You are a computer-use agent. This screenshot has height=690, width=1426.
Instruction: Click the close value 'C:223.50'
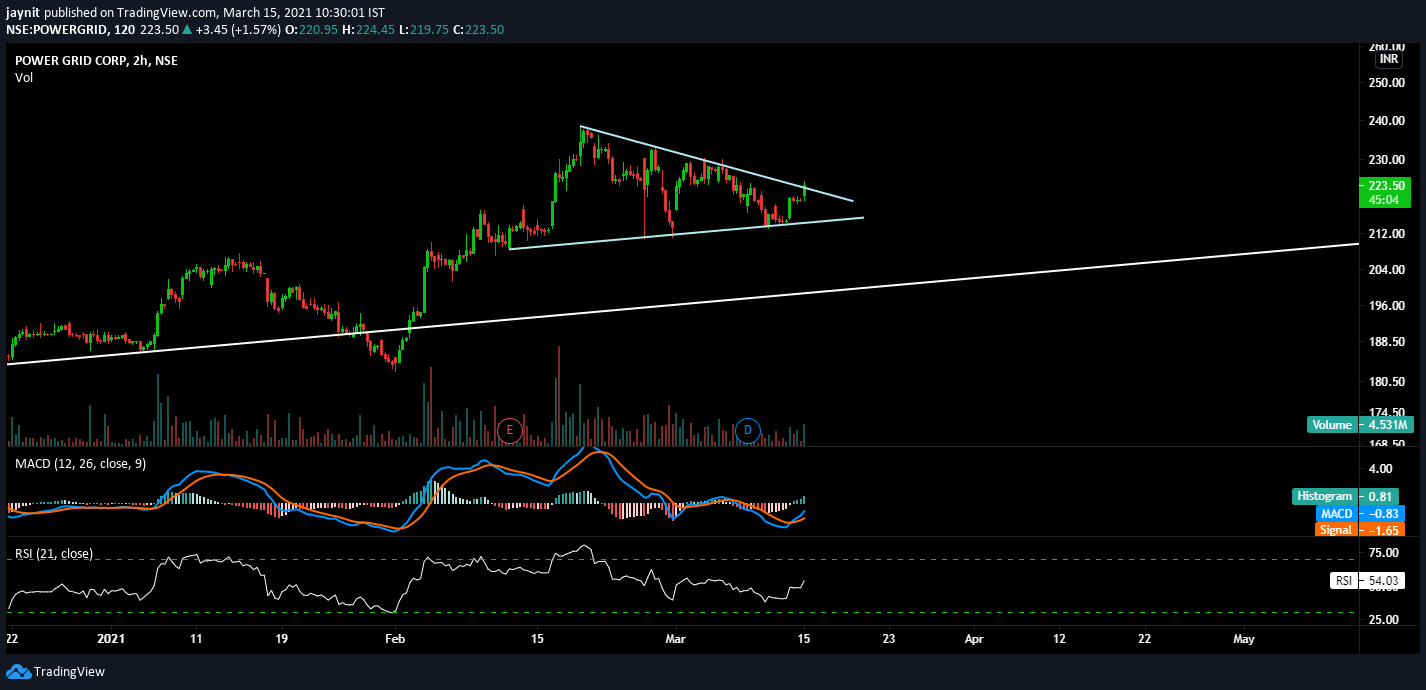coord(478,30)
